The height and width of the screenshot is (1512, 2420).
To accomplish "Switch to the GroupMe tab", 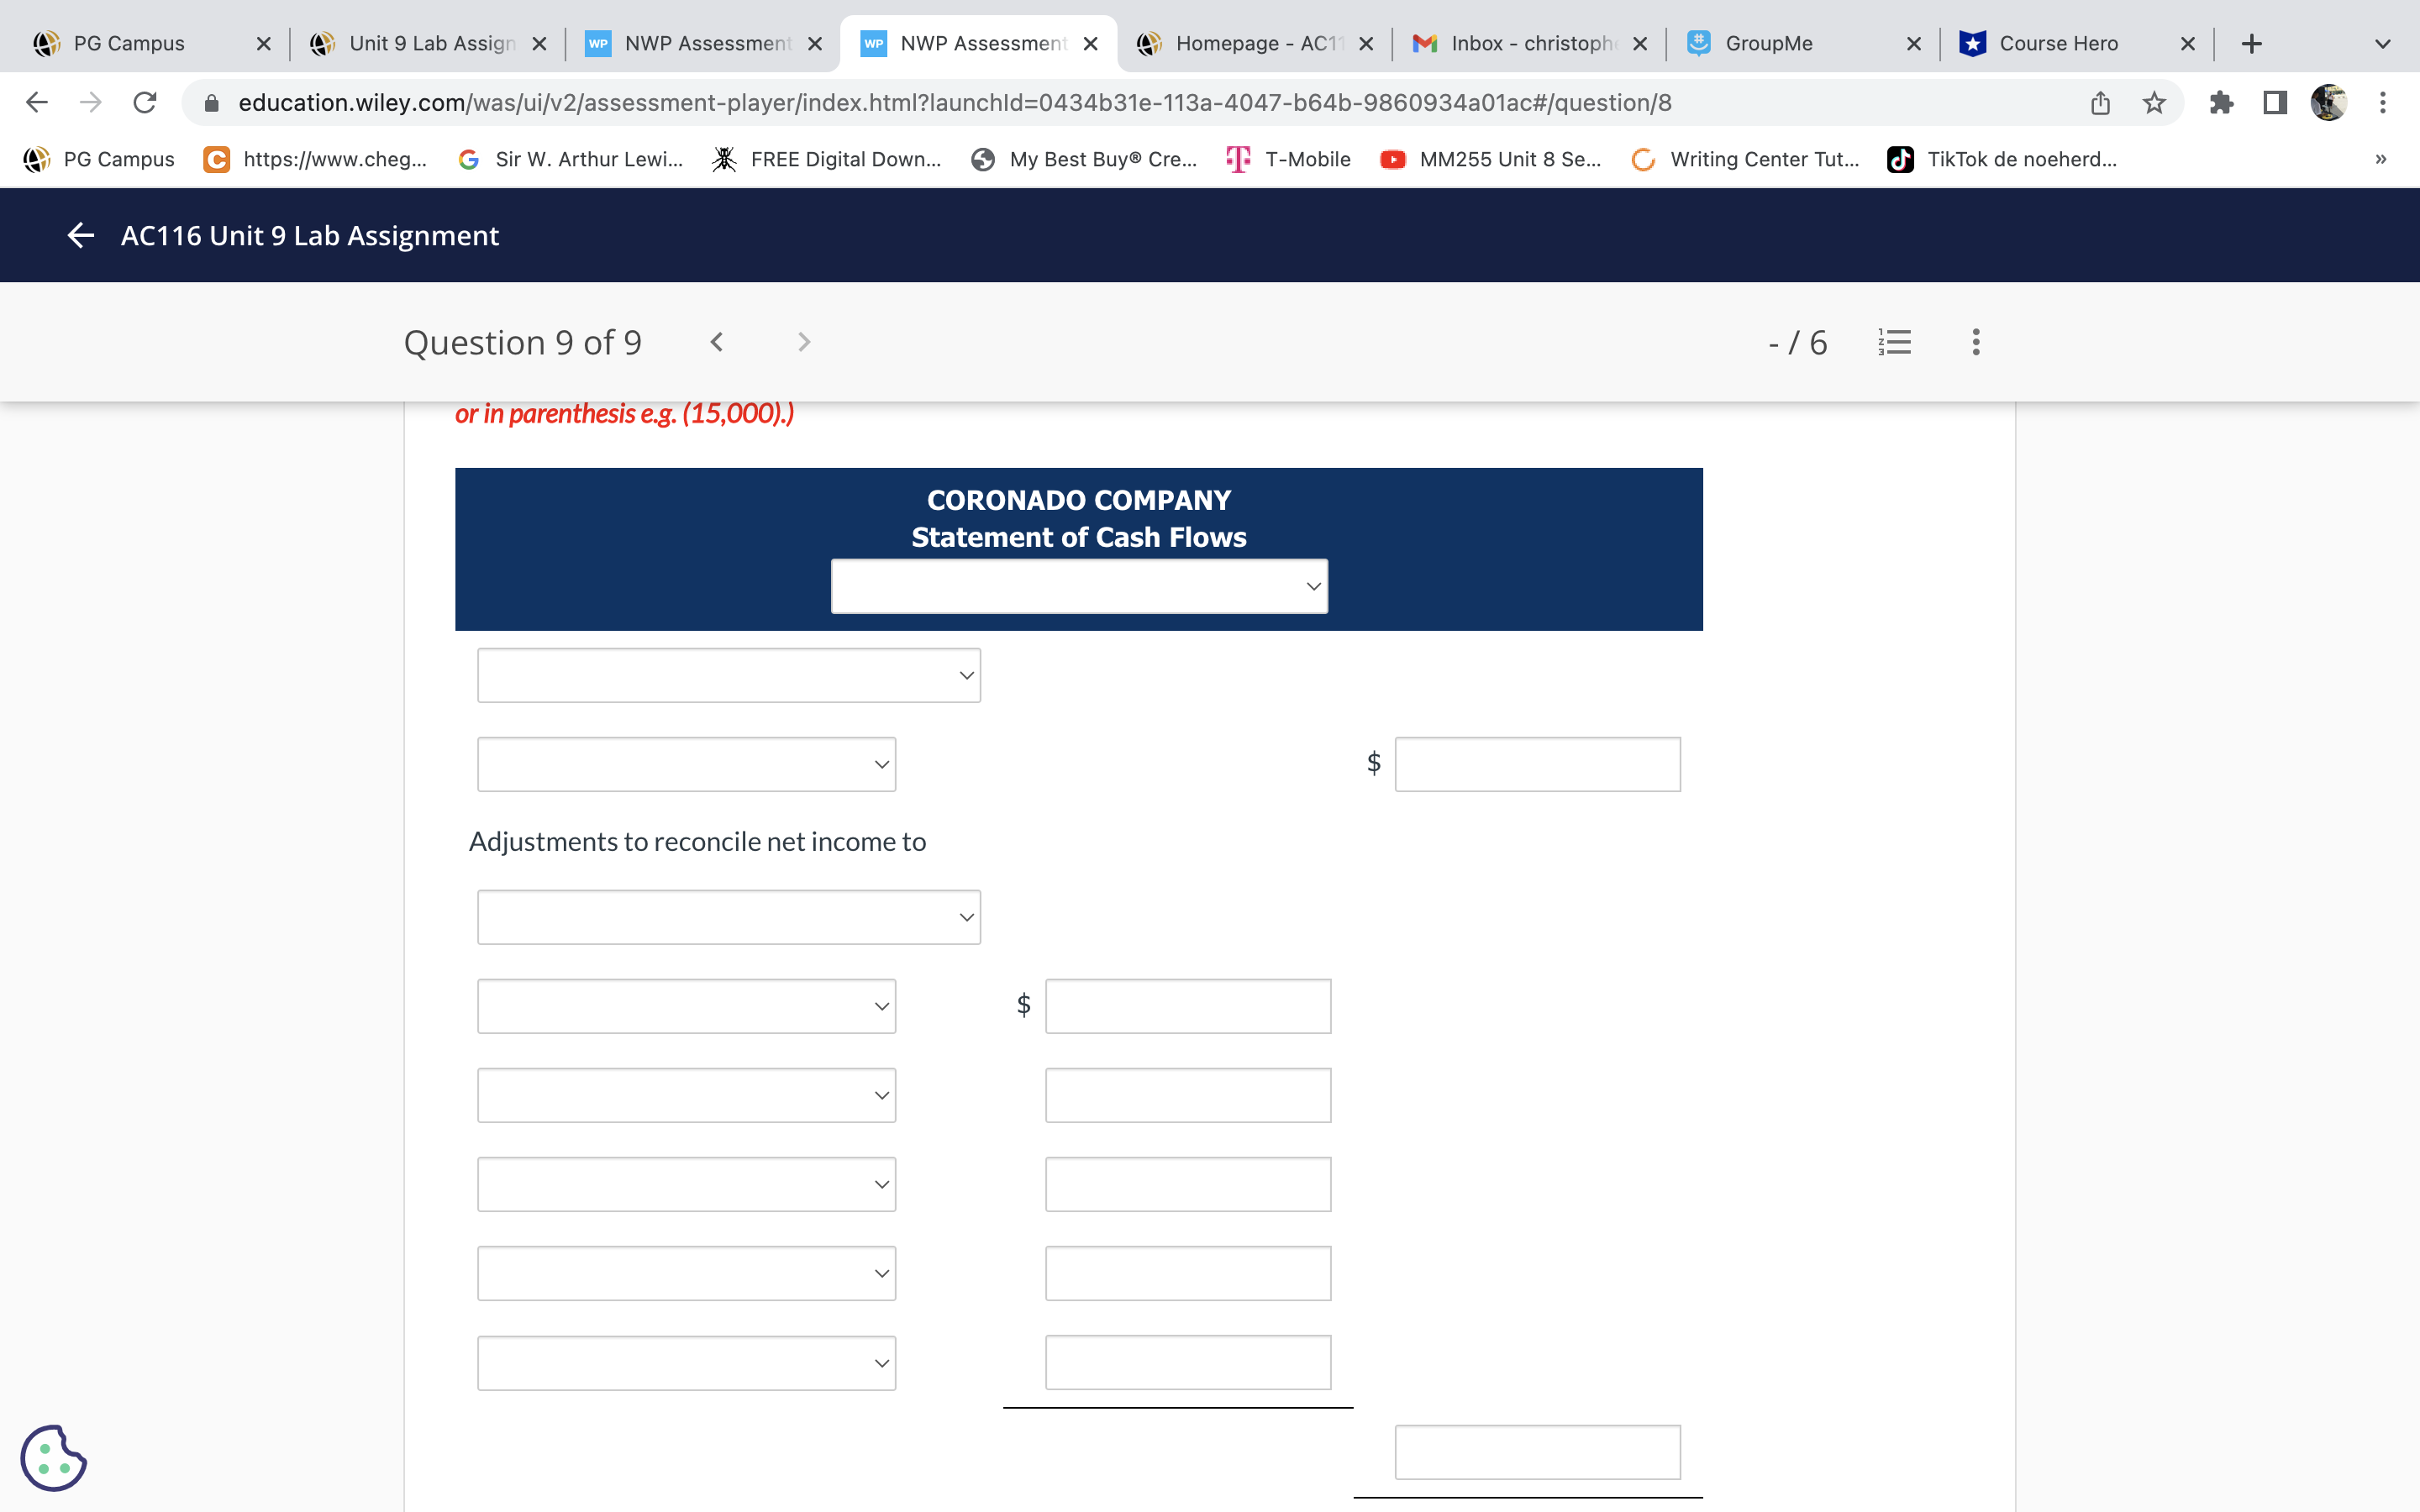I will pyautogui.click(x=1768, y=43).
